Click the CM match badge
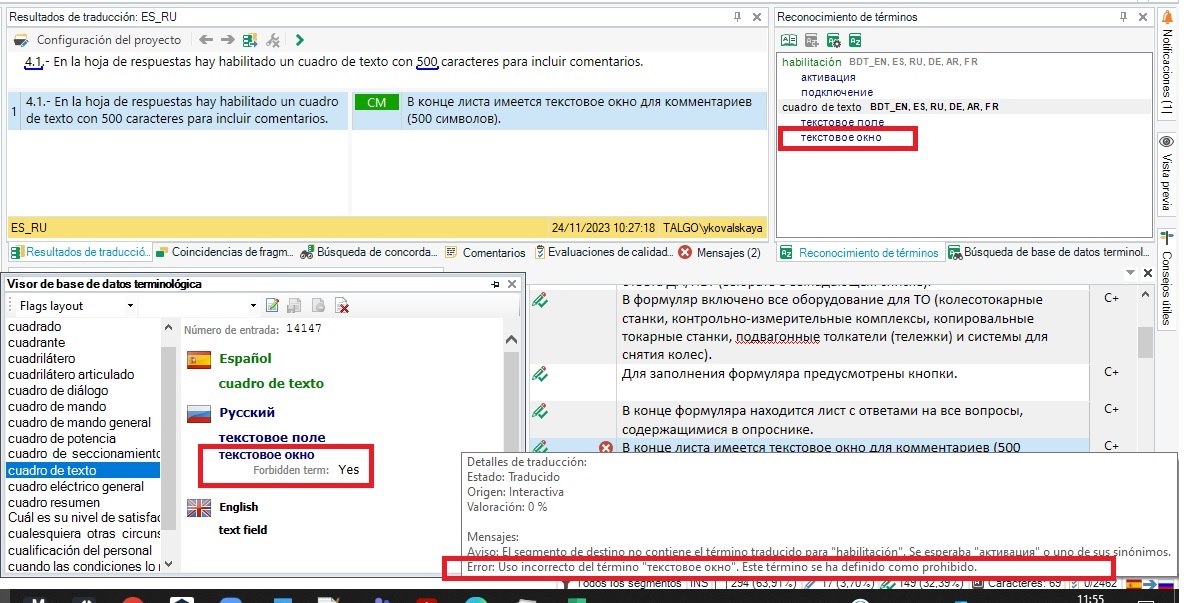The height and width of the screenshot is (603, 1191). 377,102
